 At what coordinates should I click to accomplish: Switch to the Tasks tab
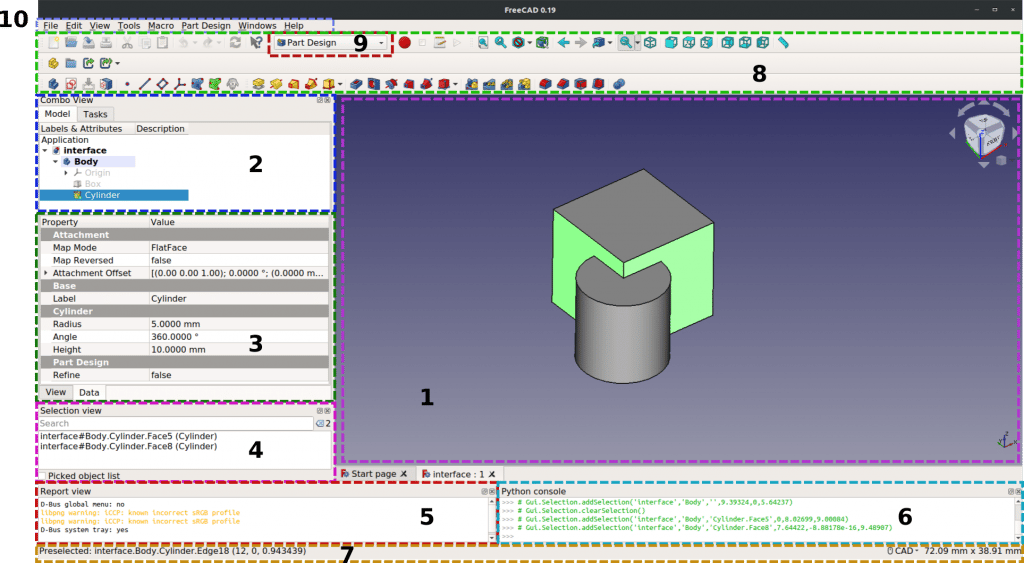click(x=95, y=114)
